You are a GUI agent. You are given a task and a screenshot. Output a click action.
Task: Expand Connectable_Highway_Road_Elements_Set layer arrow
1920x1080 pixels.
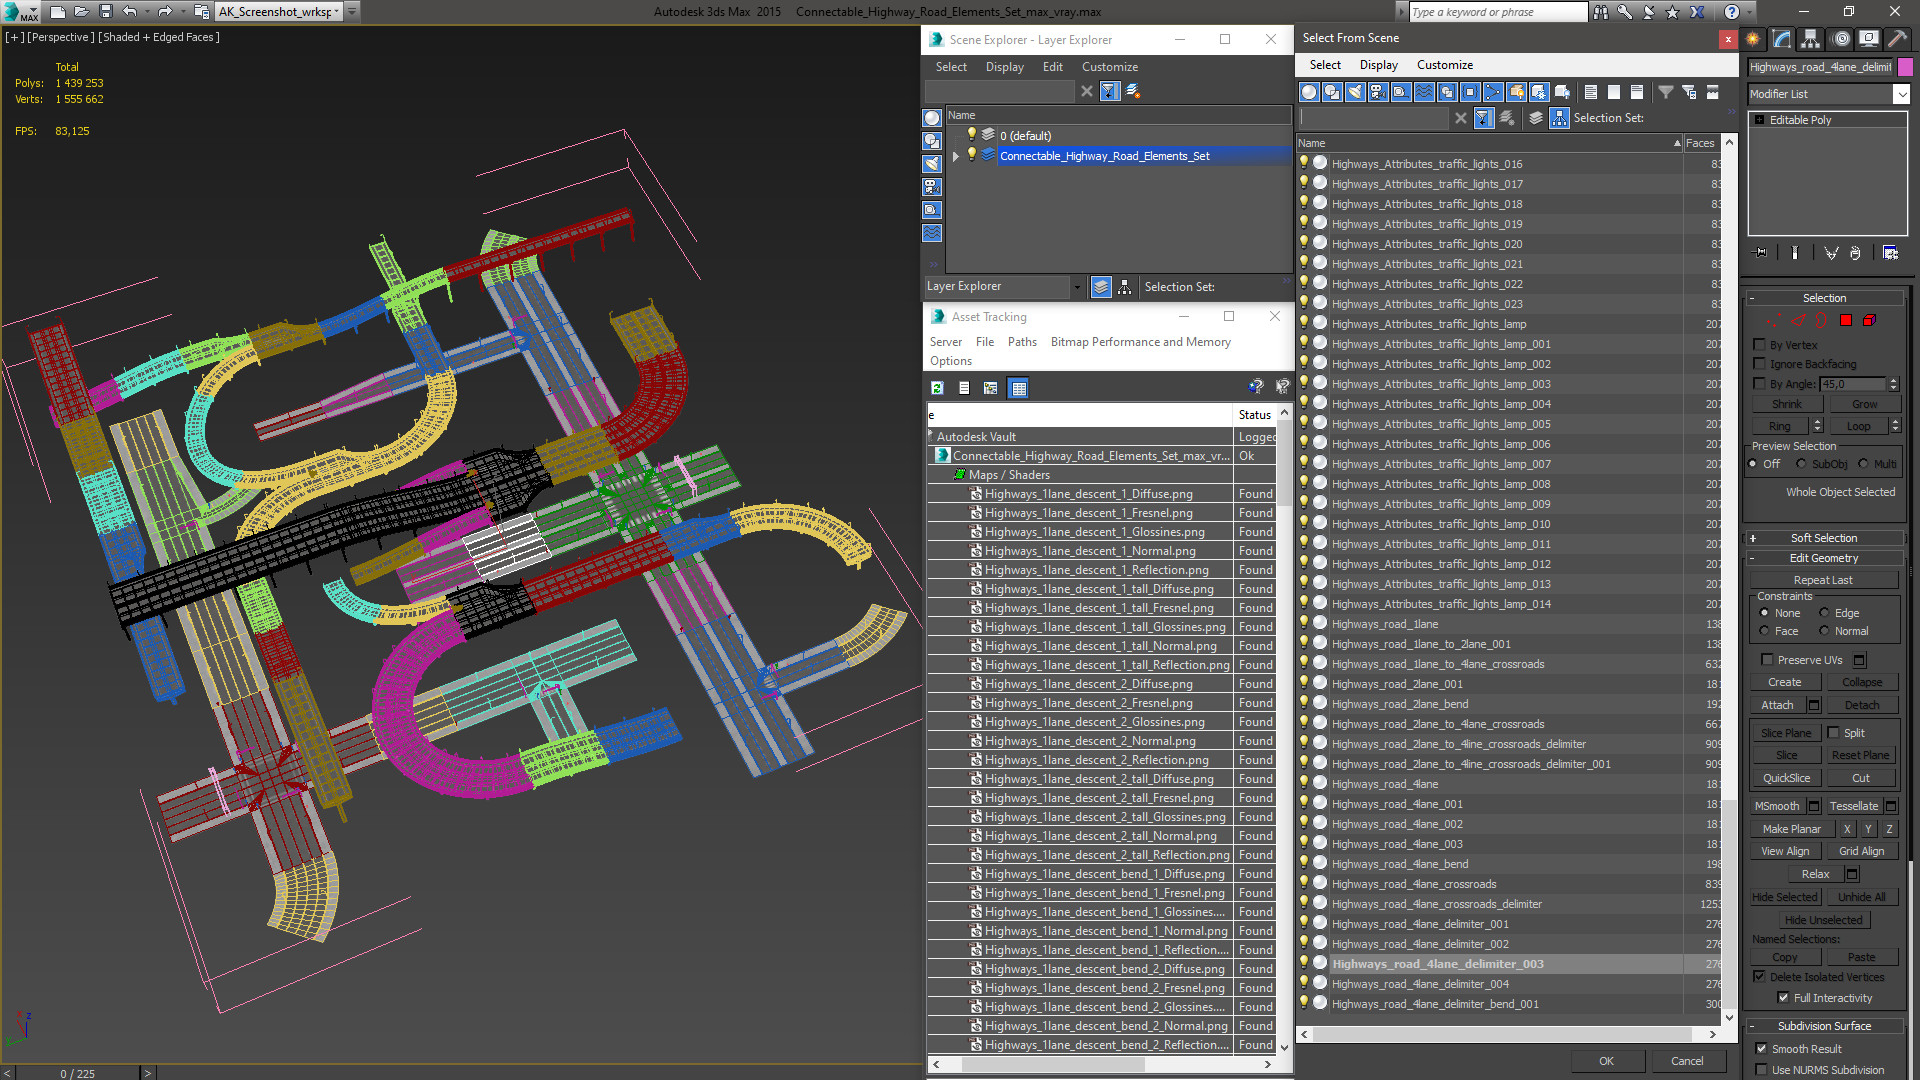pyautogui.click(x=956, y=156)
